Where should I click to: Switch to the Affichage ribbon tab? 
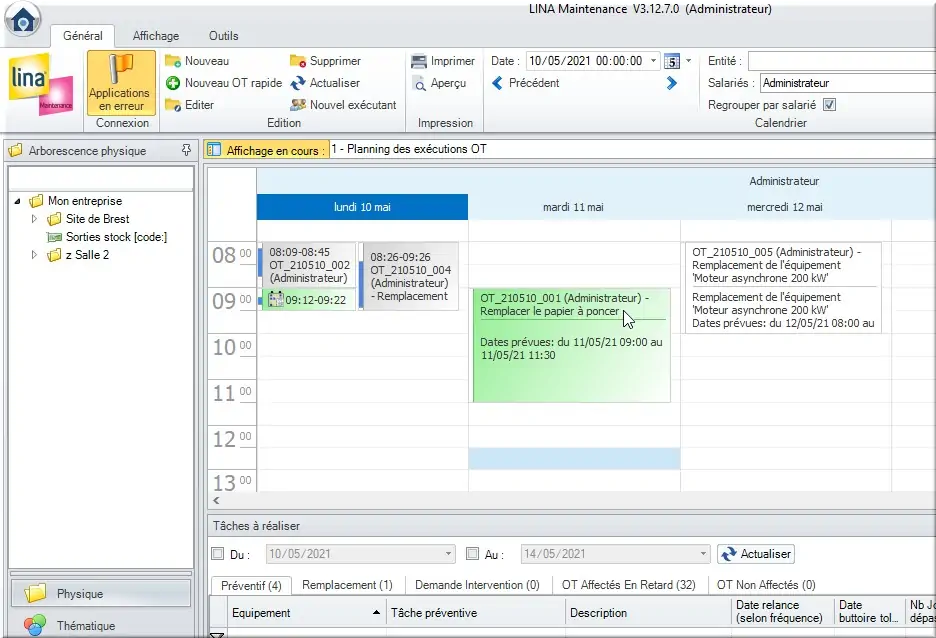[x=156, y=36]
